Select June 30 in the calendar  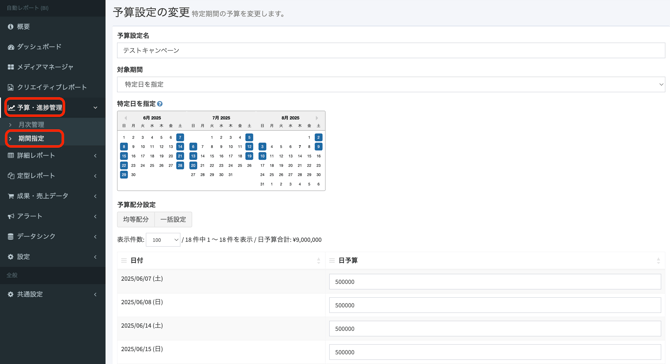coord(133,175)
